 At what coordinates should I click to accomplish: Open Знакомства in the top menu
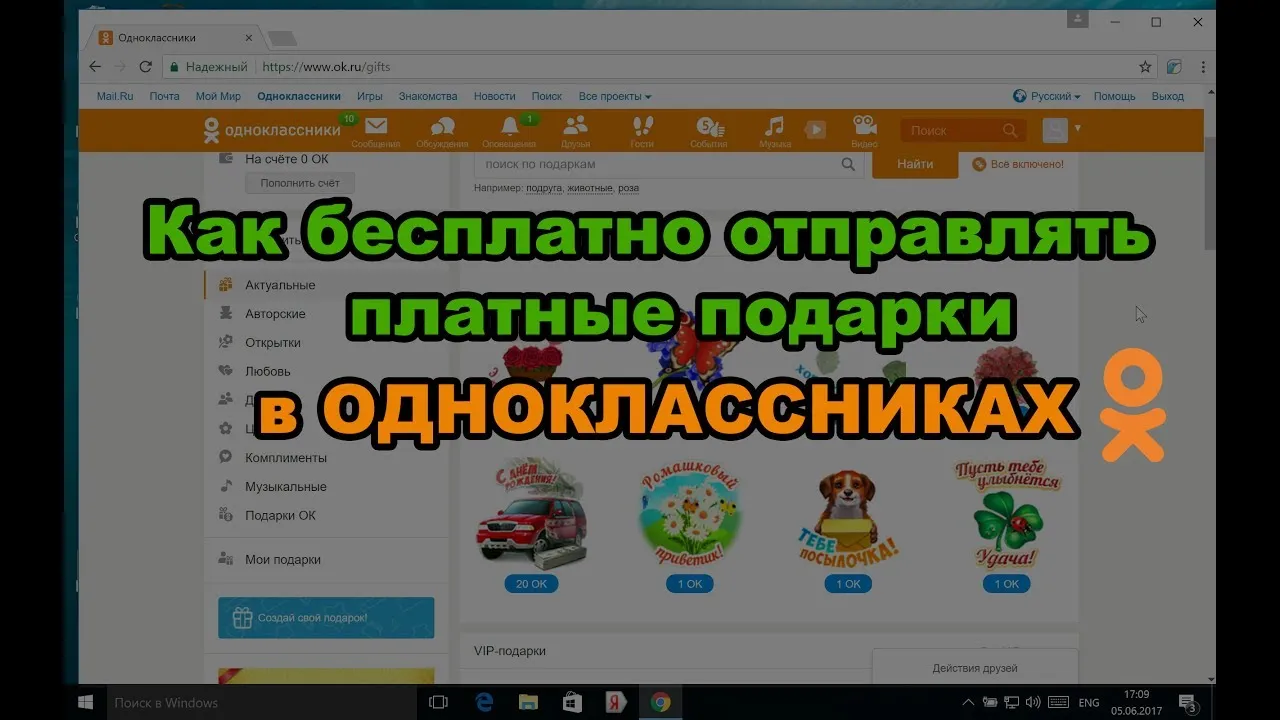(x=428, y=96)
